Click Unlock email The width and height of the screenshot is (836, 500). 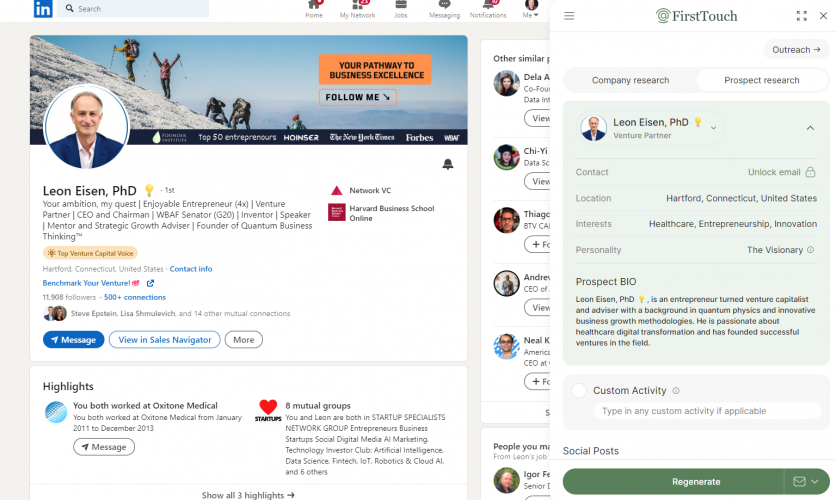tap(774, 172)
